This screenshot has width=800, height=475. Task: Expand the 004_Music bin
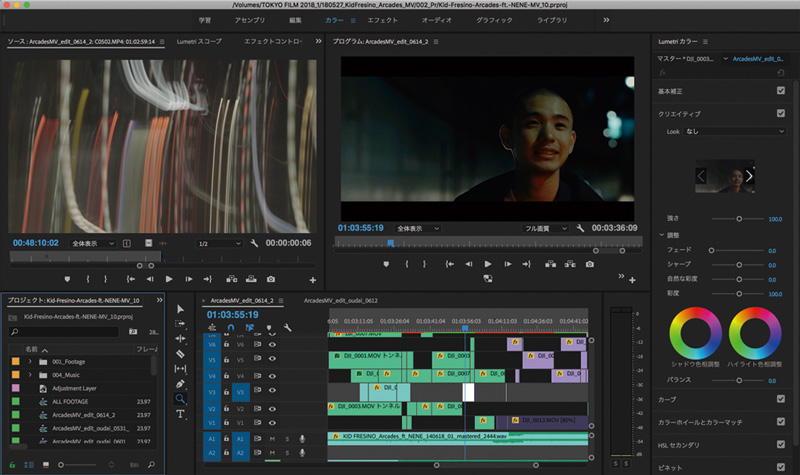[x=30, y=374]
